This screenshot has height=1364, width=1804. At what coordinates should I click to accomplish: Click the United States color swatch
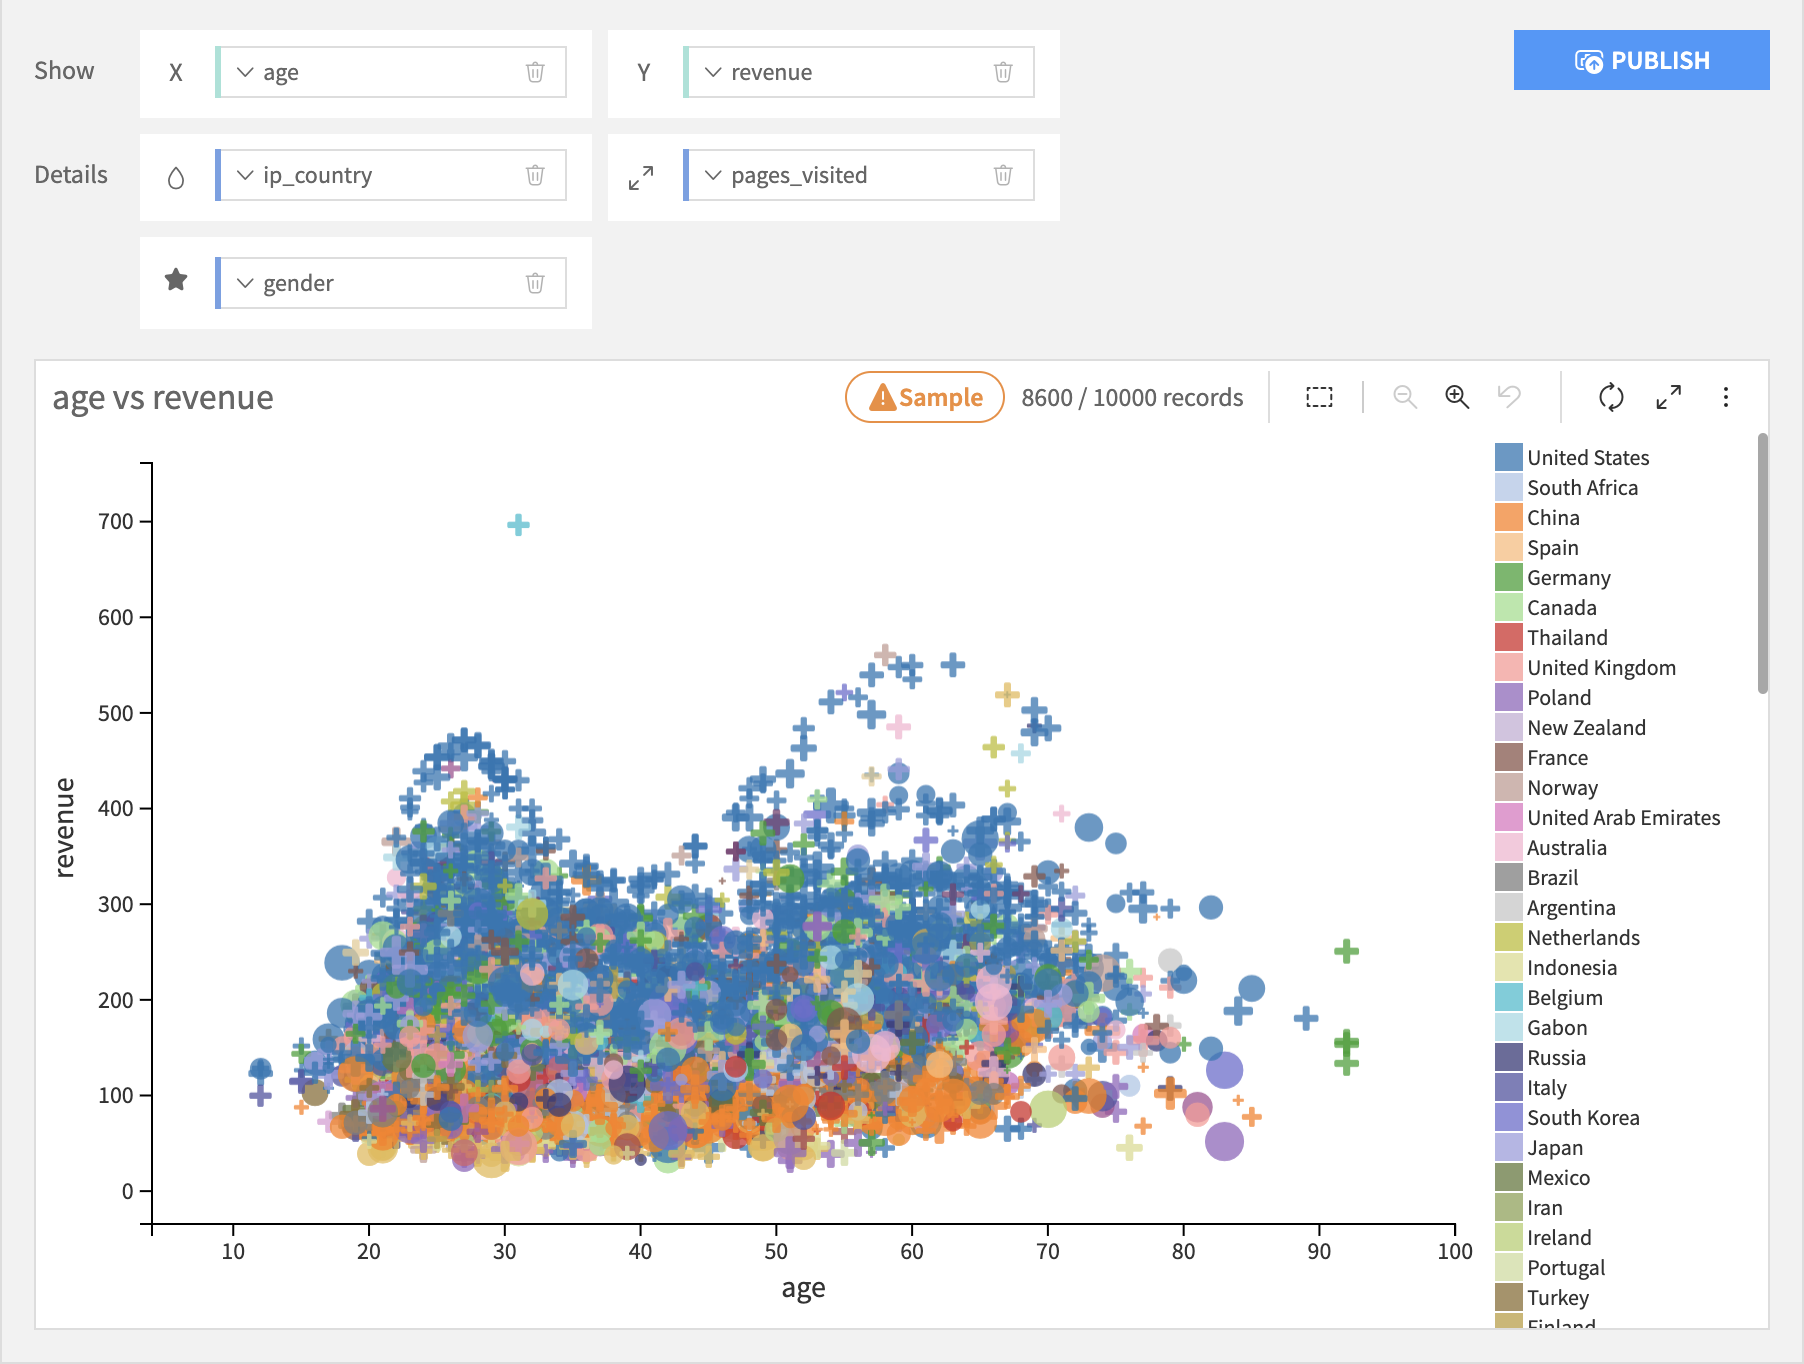(x=1508, y=457)
